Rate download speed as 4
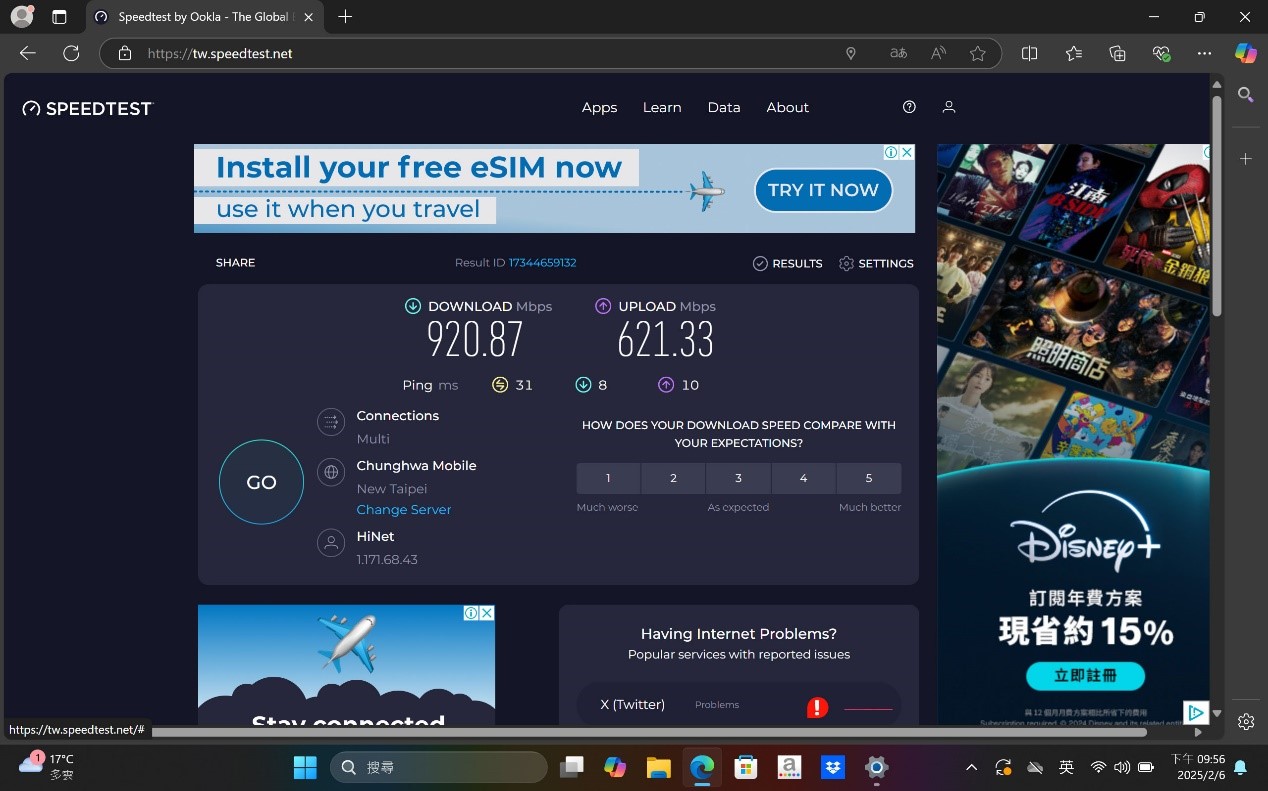 [803, 478]
